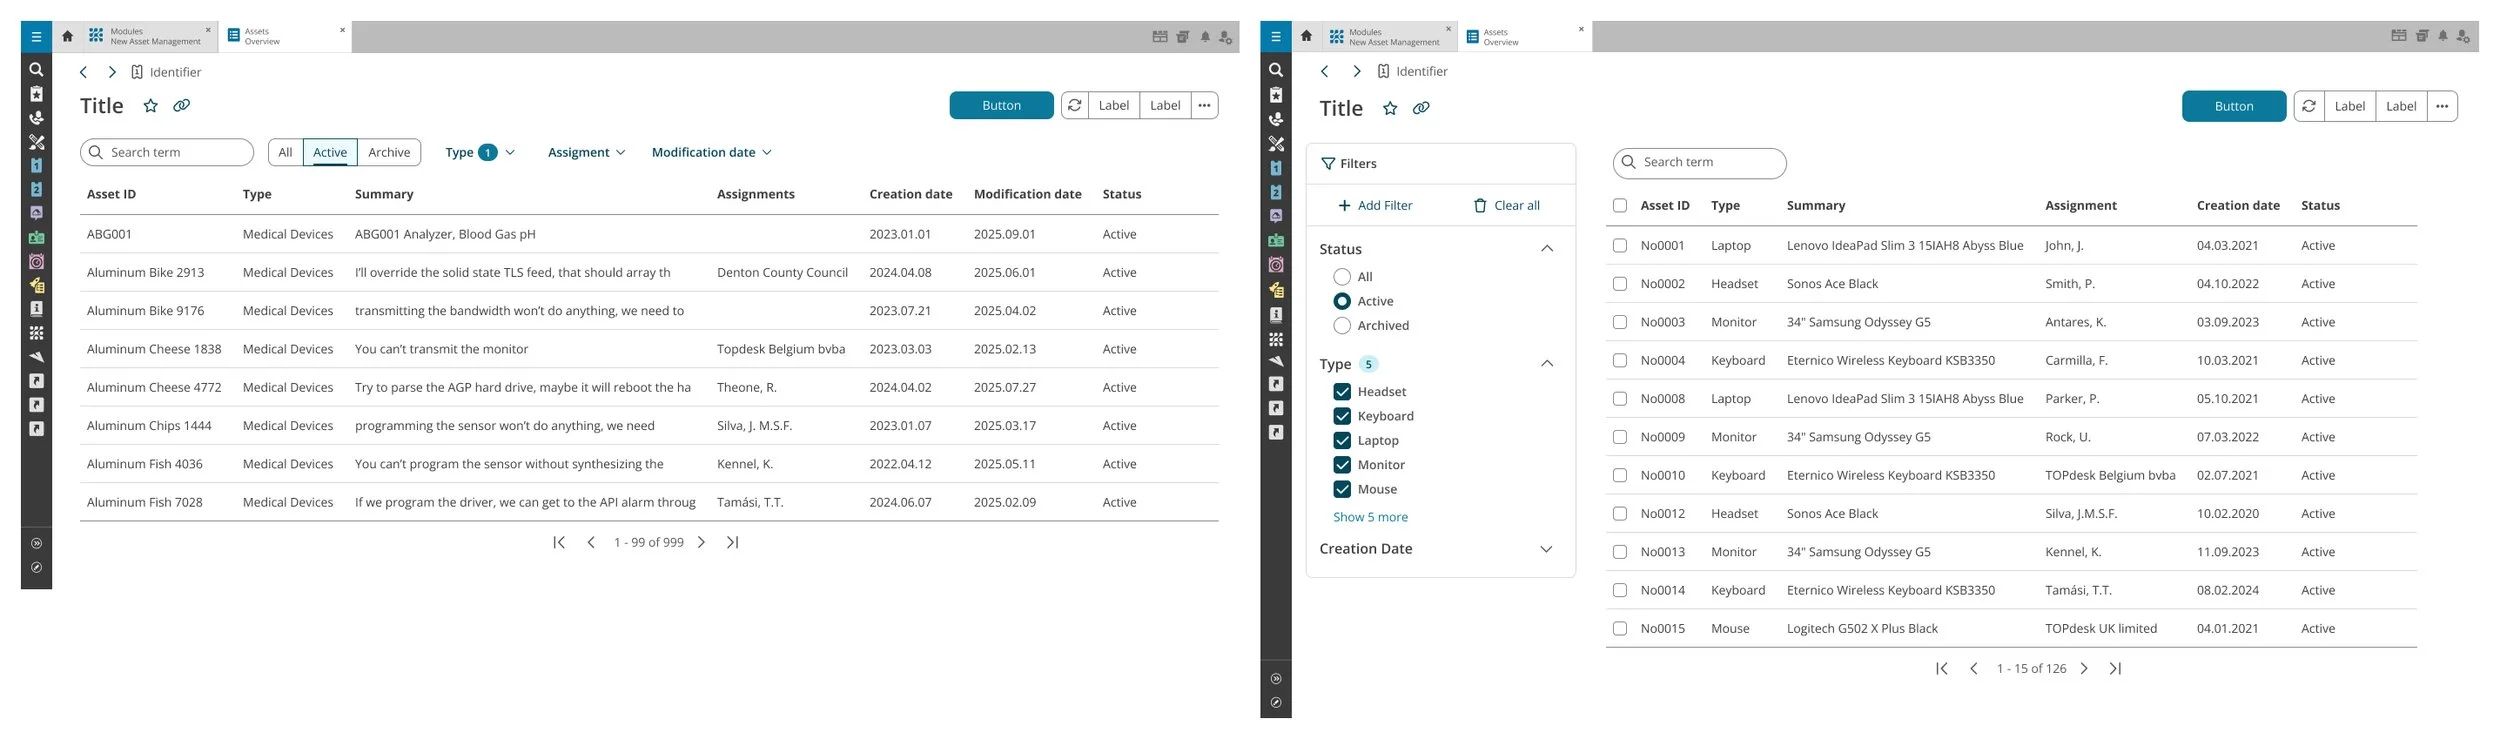Select the Active status radio button

tap(1342, 301)
